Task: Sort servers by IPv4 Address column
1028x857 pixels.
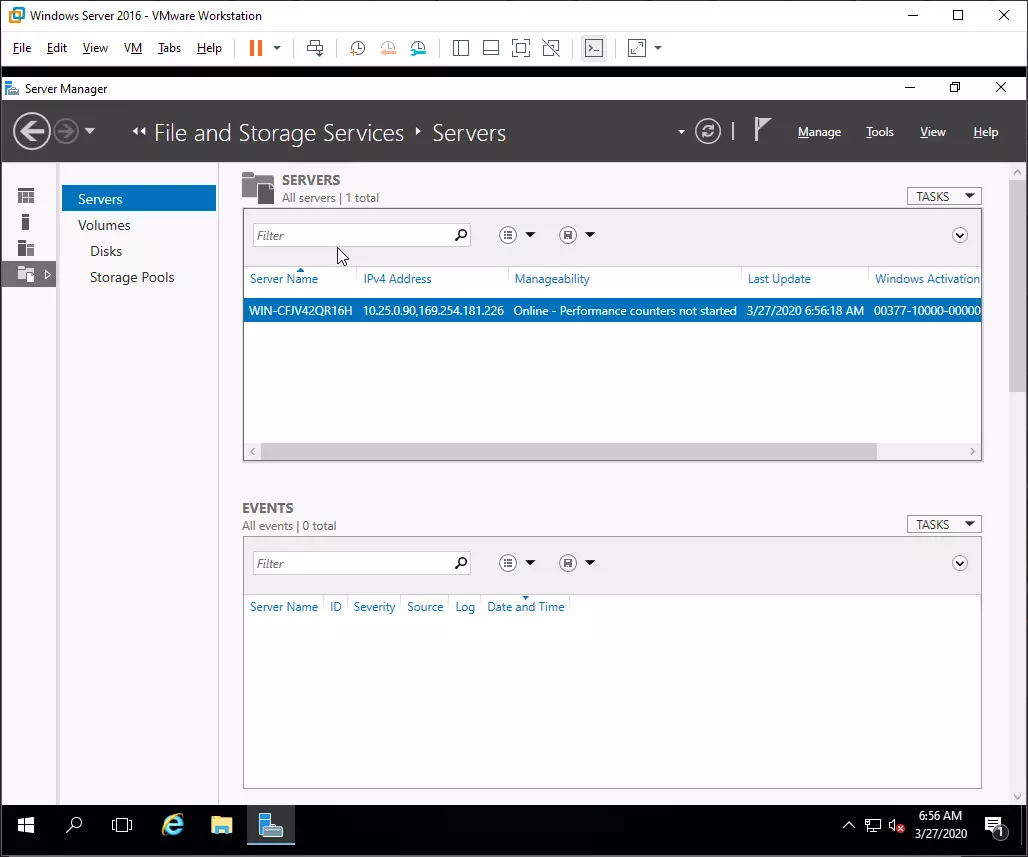Action: [x=397, y=279]
